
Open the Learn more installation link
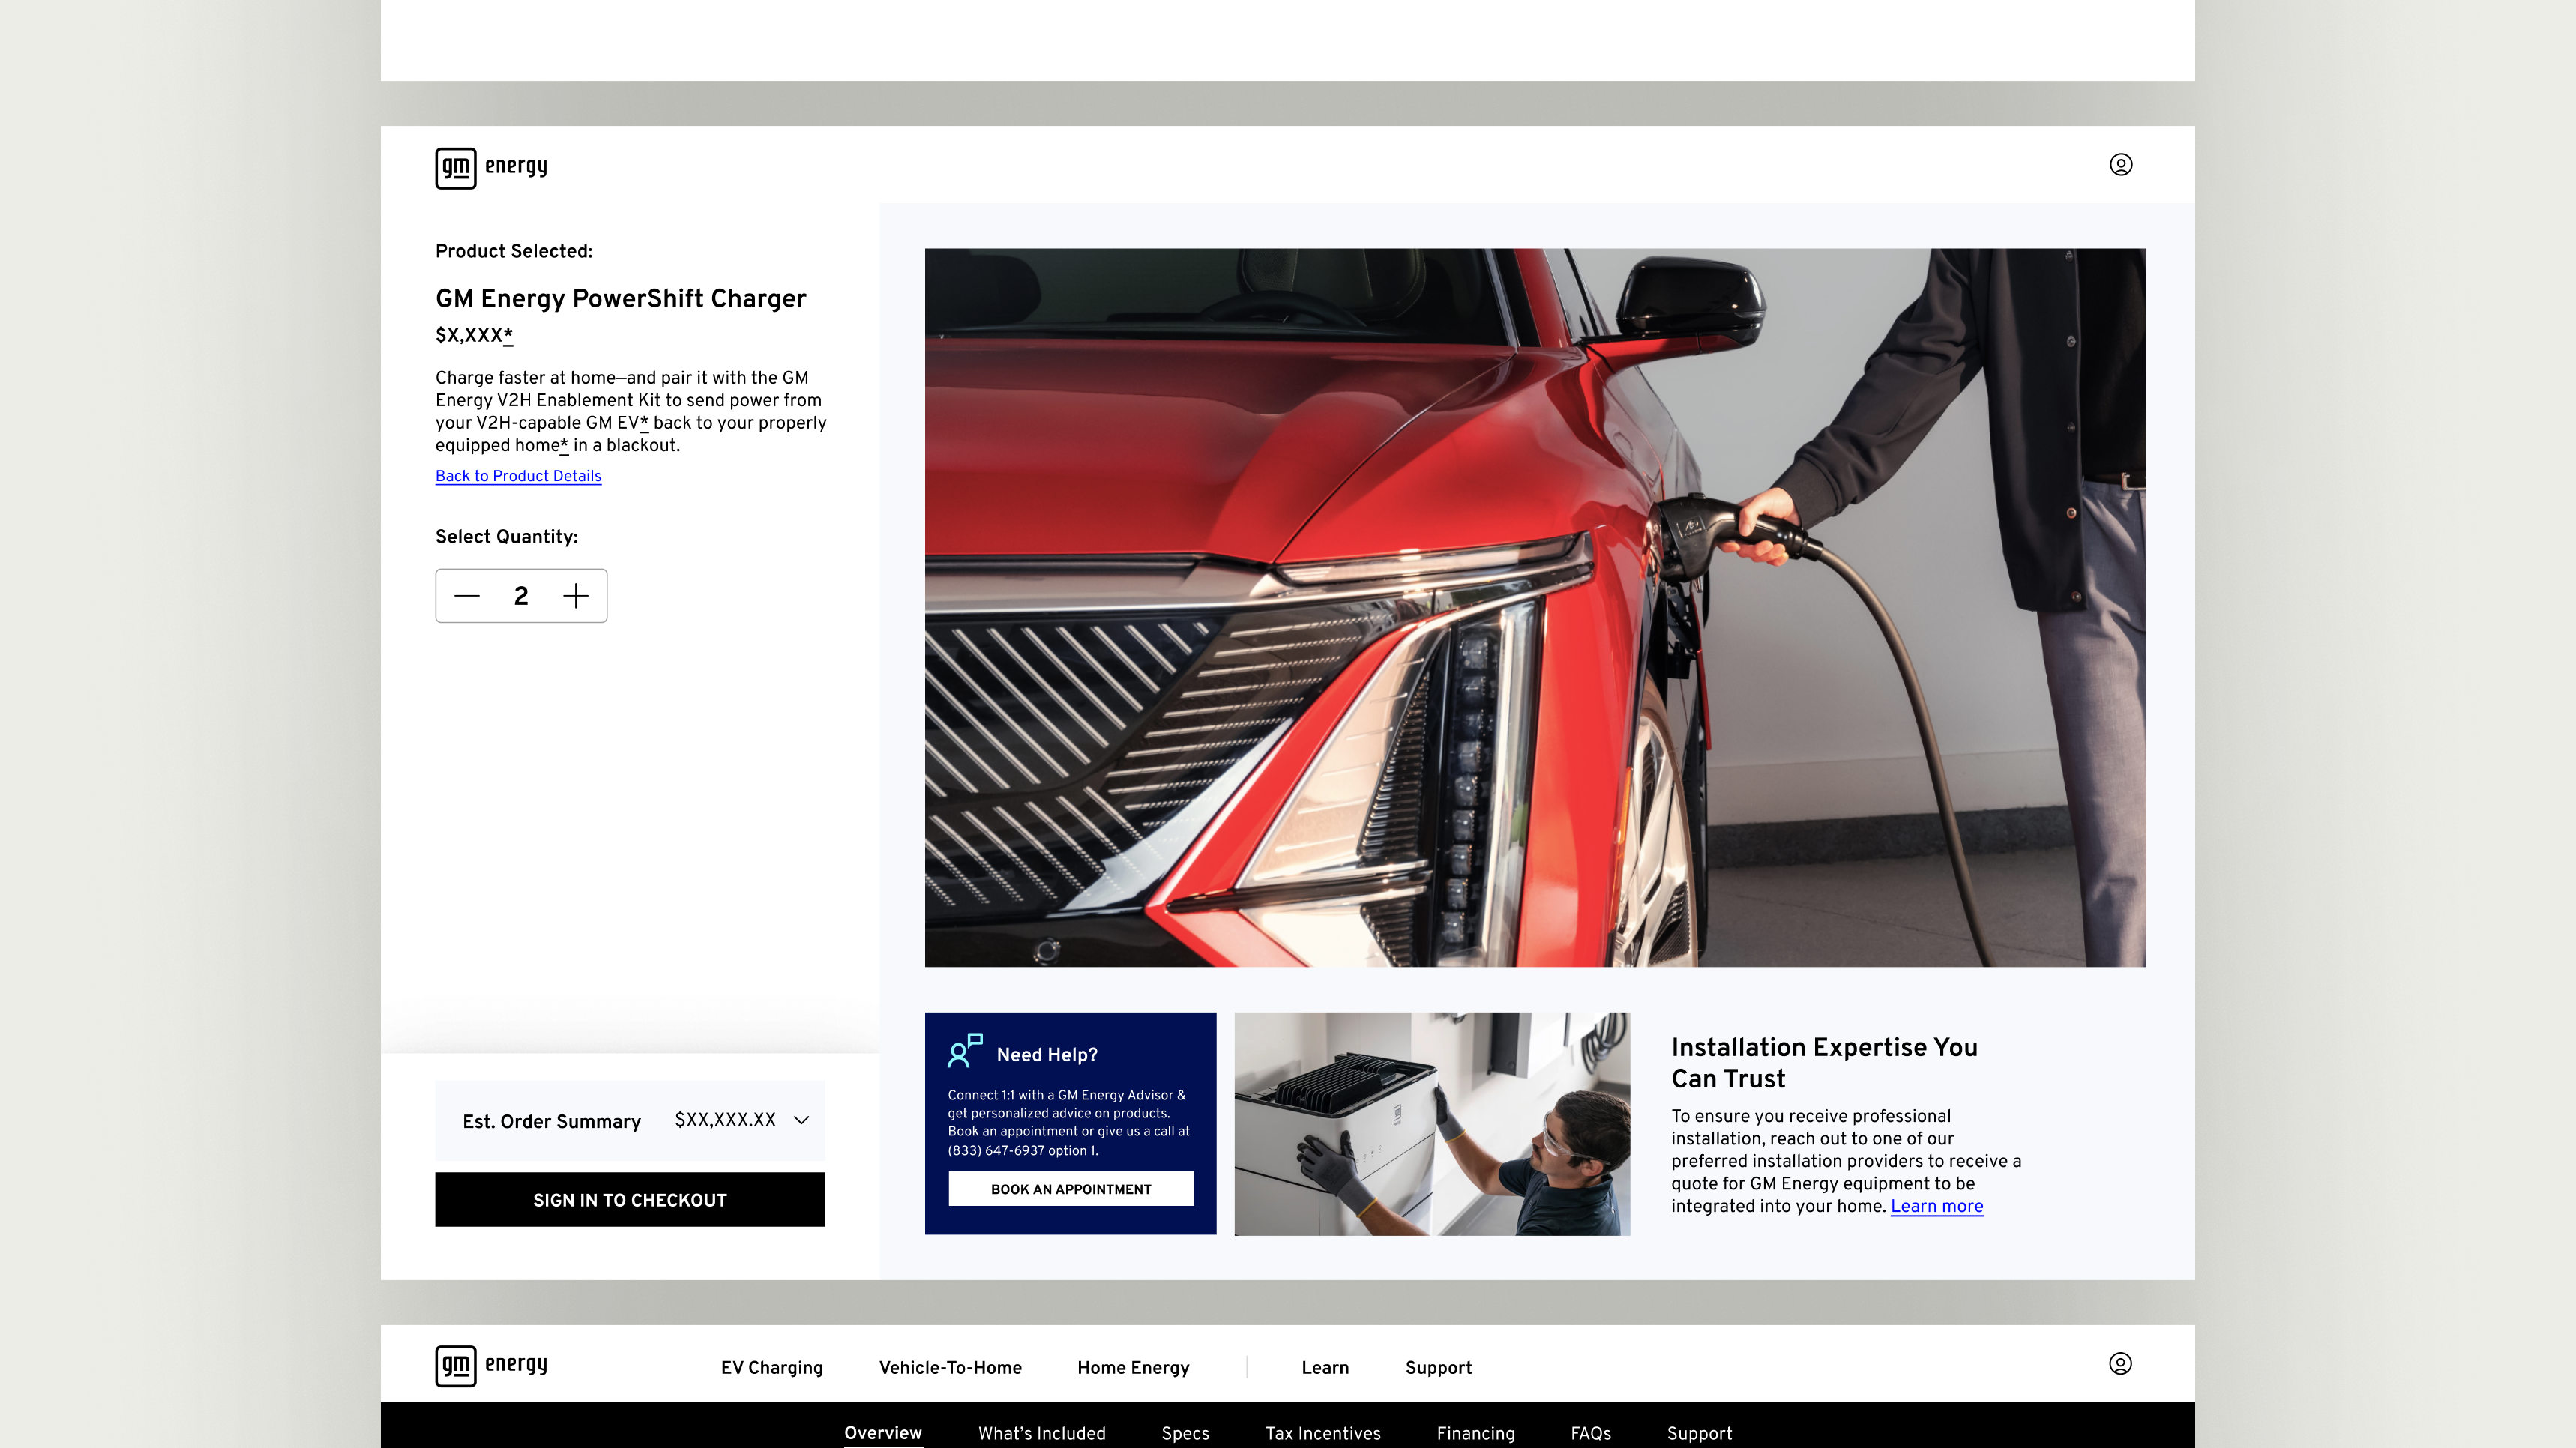point(1936,1206)
